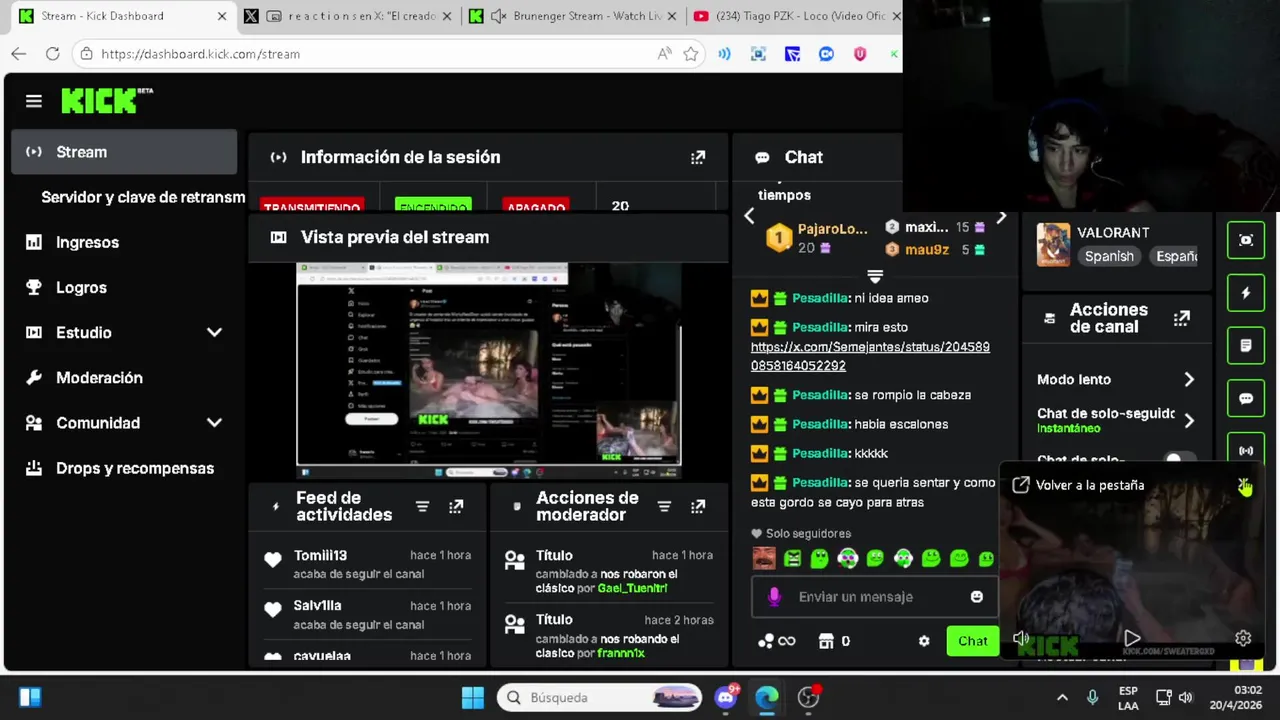The image size is (1280, 720).
Task: Expand the Comunidad sidebar section
Action: pos(214,423)
